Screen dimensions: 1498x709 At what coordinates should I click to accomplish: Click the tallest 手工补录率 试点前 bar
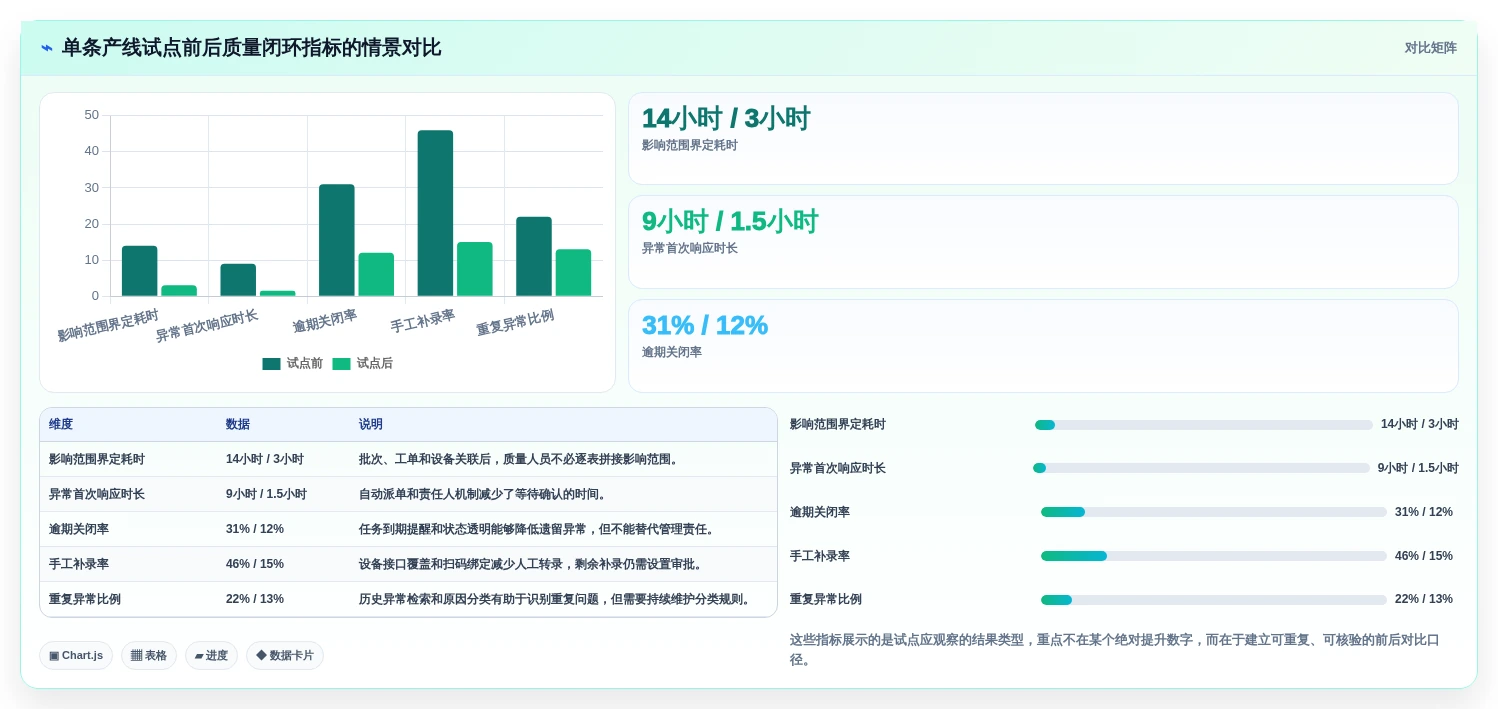coord(435,213)
